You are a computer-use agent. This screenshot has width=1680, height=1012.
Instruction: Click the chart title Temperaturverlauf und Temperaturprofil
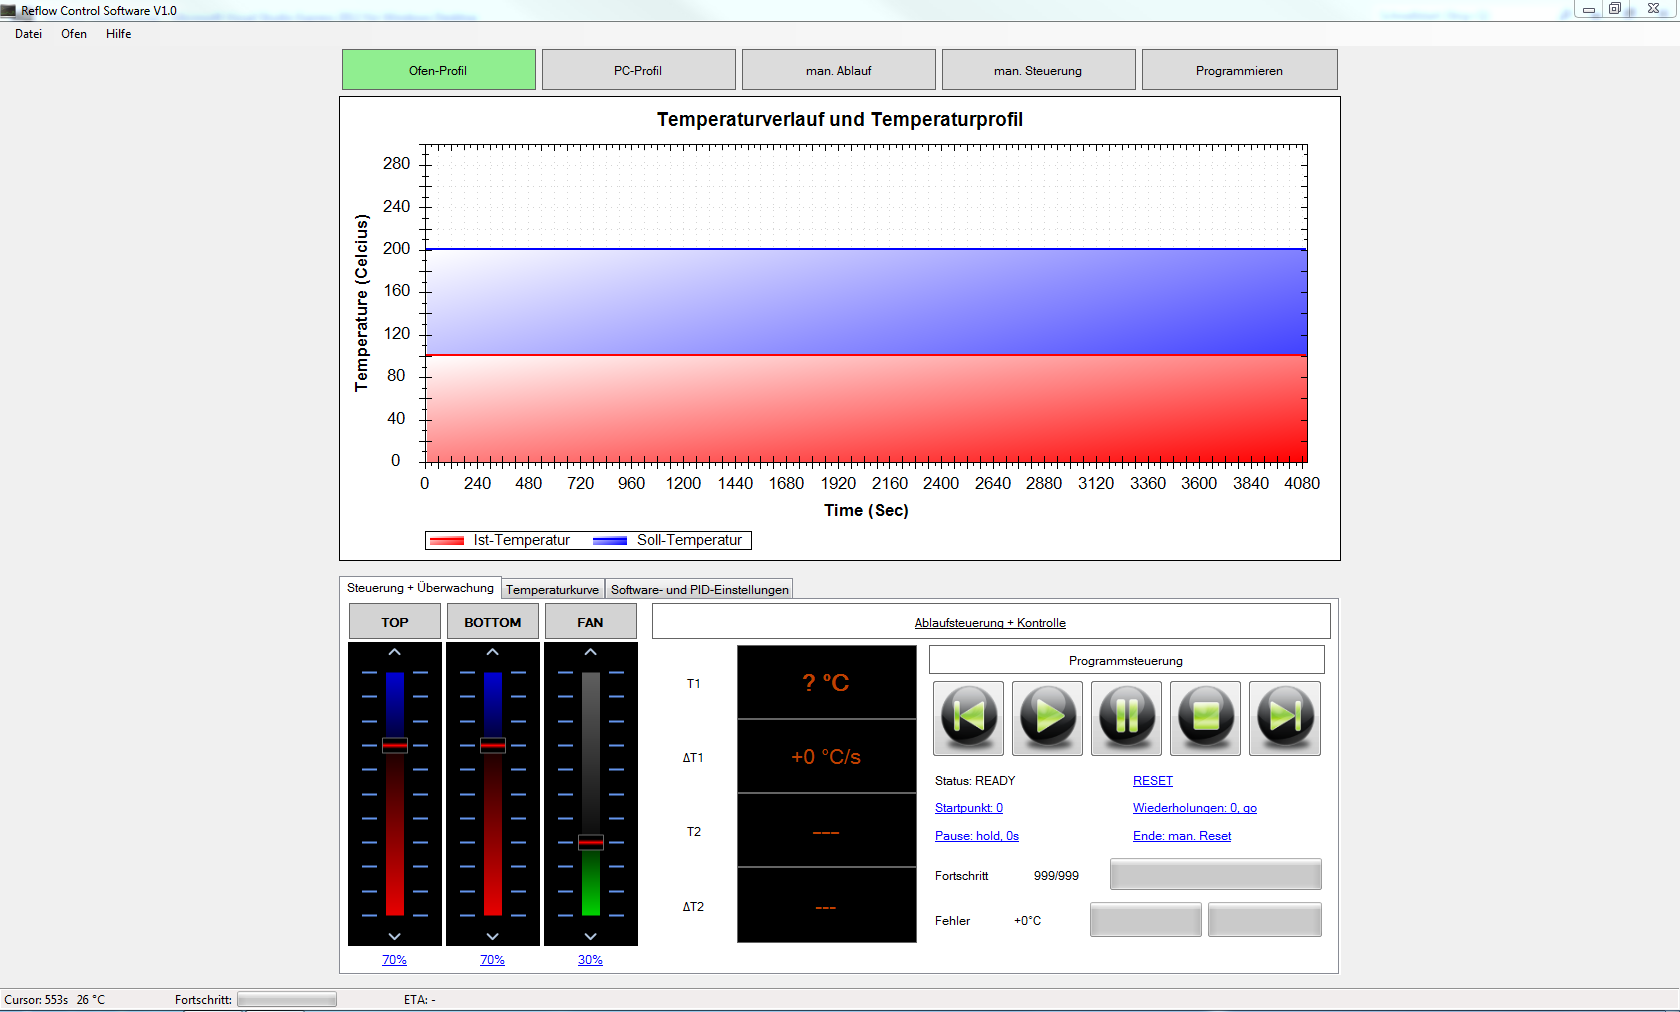point(840,119)
